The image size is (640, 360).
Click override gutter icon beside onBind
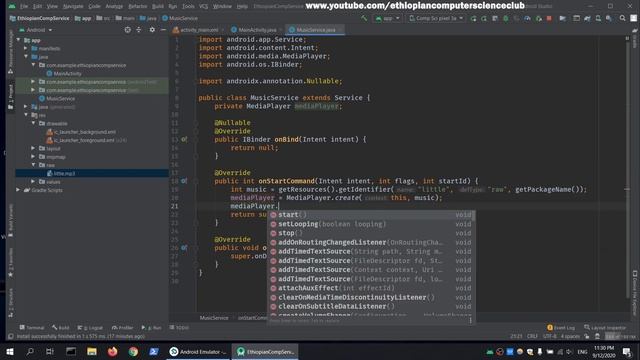point(184,140)
